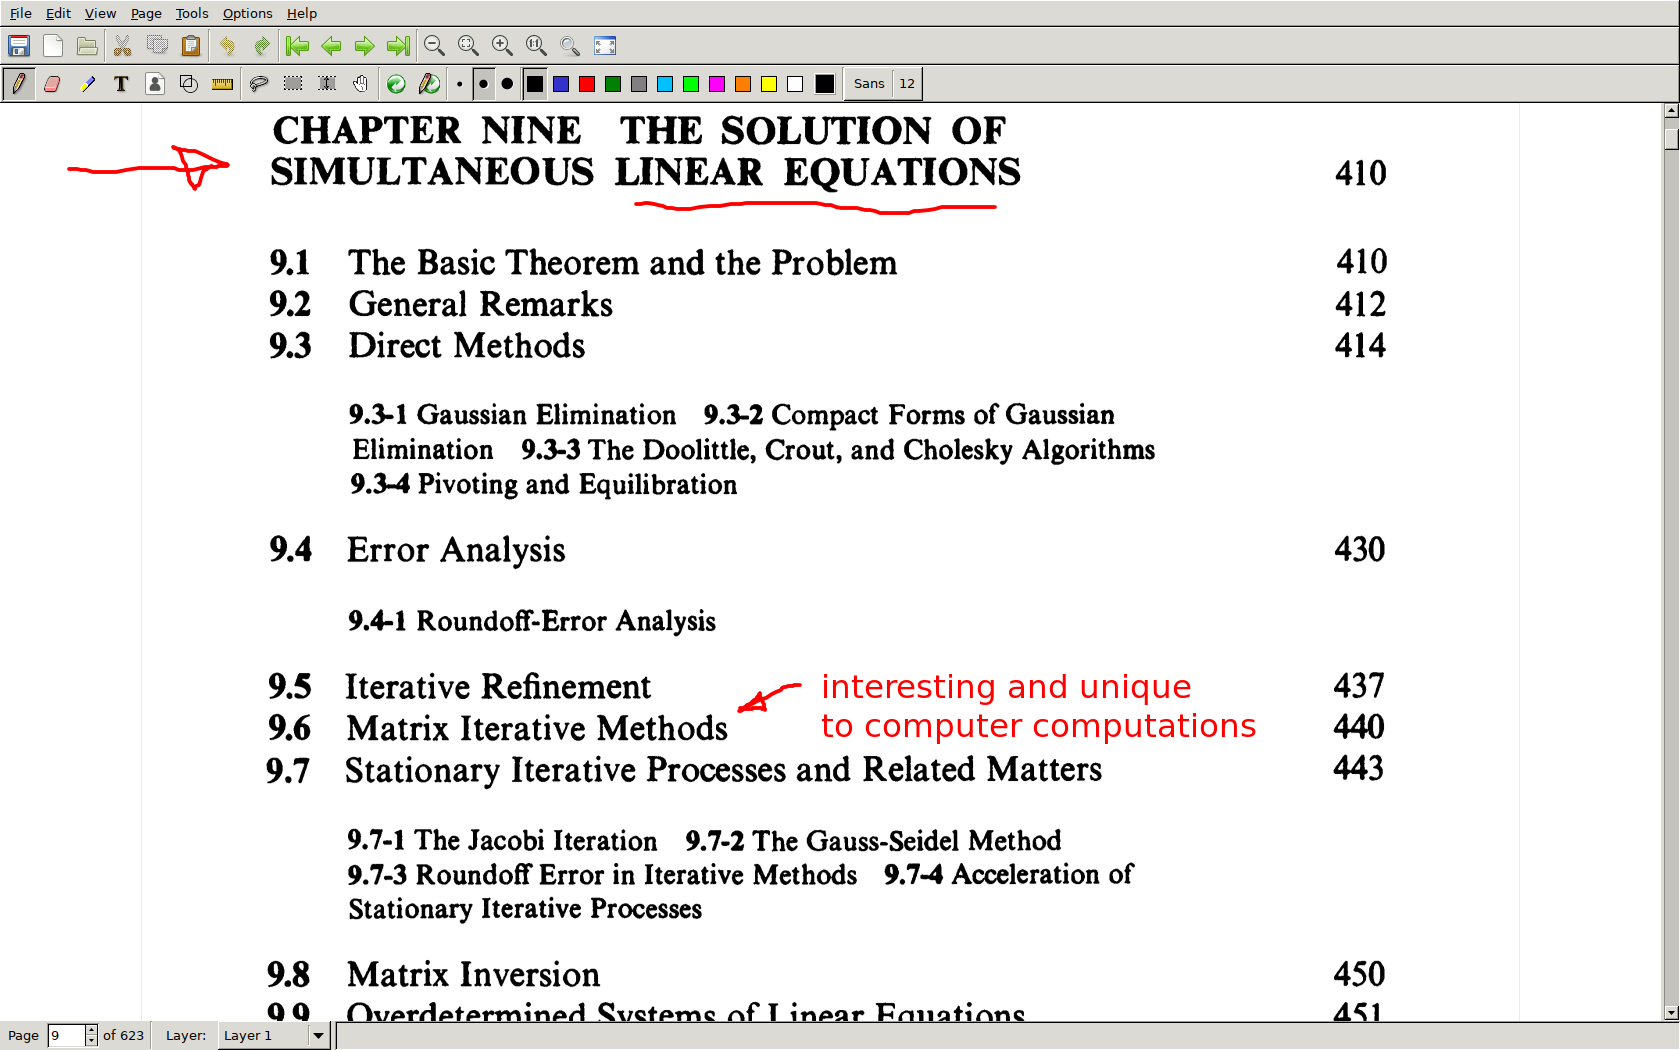Pick the red color swatch
Screen dimensions: 1680x1050
pos(587,84)
